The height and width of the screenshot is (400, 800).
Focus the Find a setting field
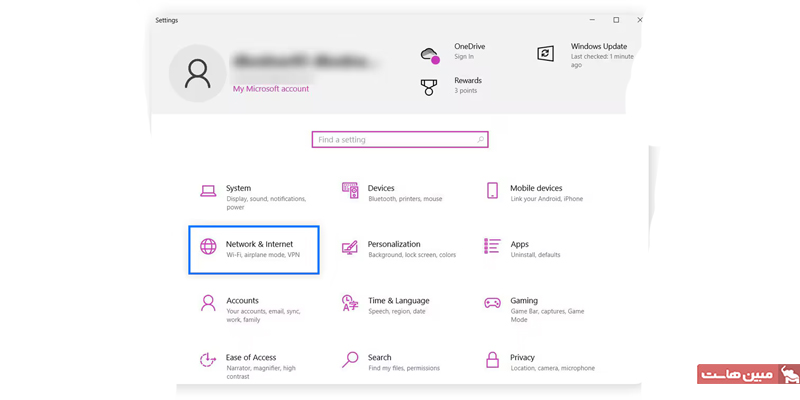400,139
